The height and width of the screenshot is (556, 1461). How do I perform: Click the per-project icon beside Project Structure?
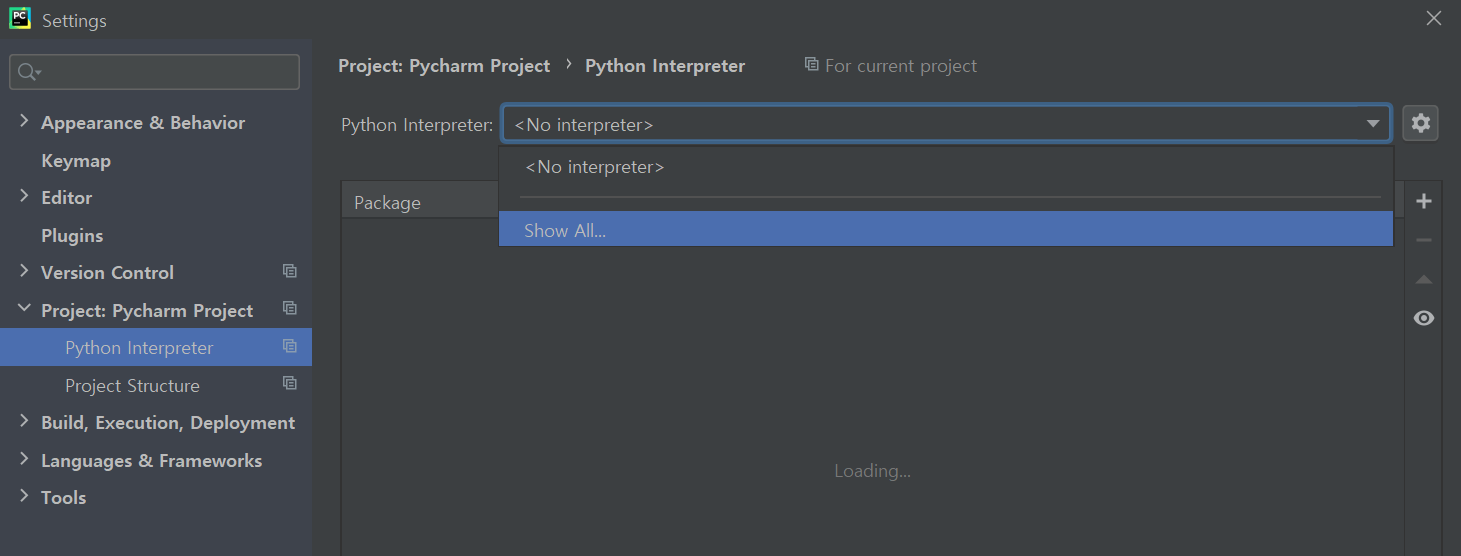(x=290, y=384)
